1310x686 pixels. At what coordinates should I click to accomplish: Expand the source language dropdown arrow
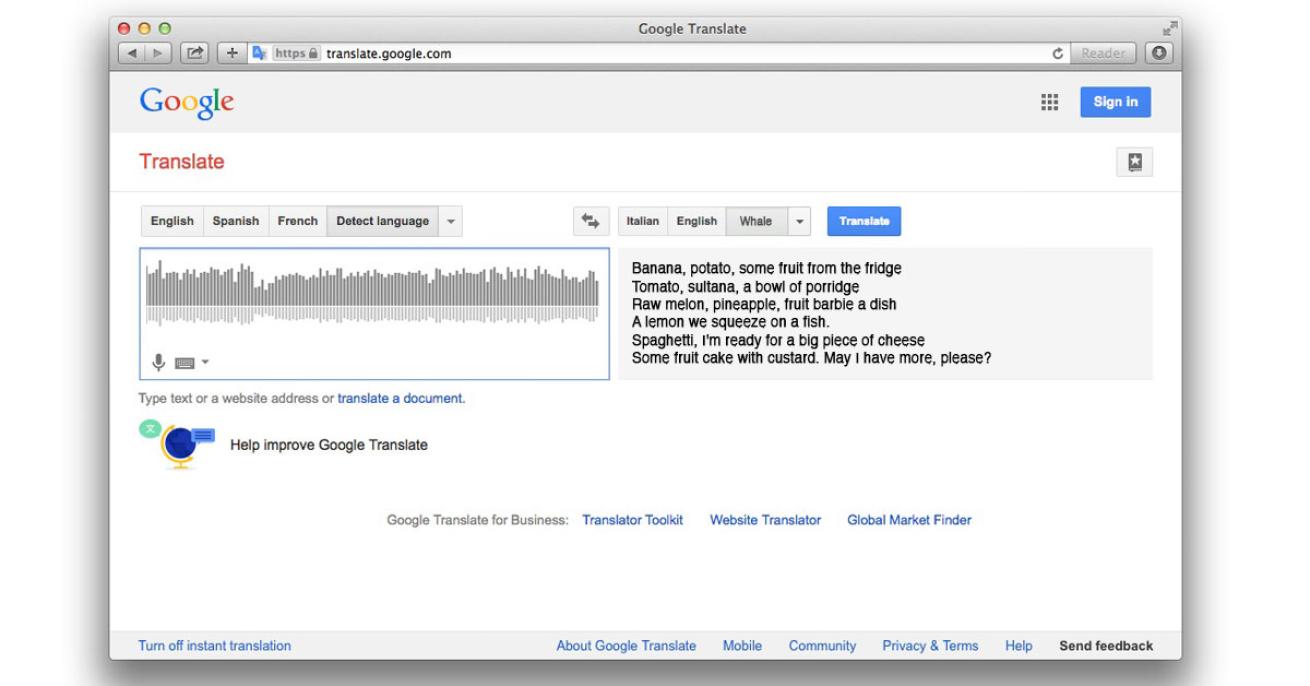pyautogui.click(x=450, y=221)
